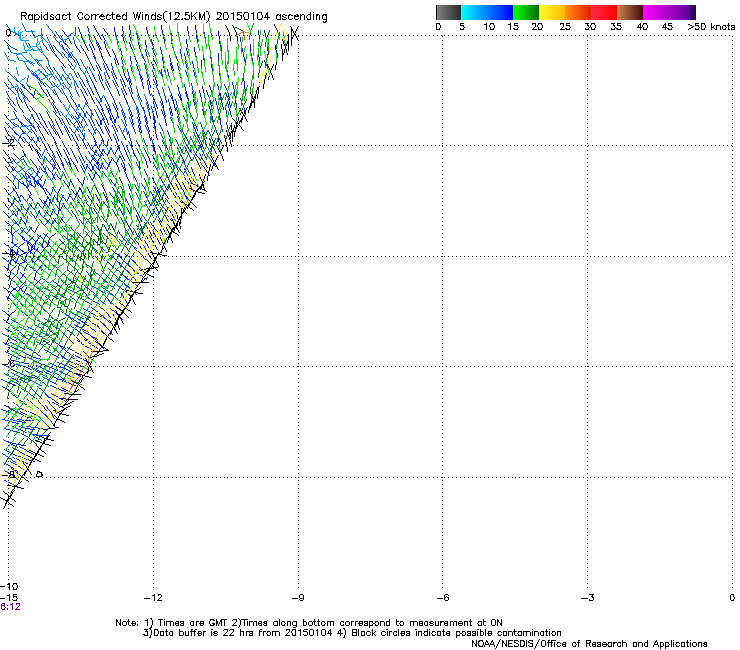Image resolution: width=740 pixels, height=650 pixels.
Task: Pick the blue 10-15 knots legend swatch
Action: click(x=500, y=12)
